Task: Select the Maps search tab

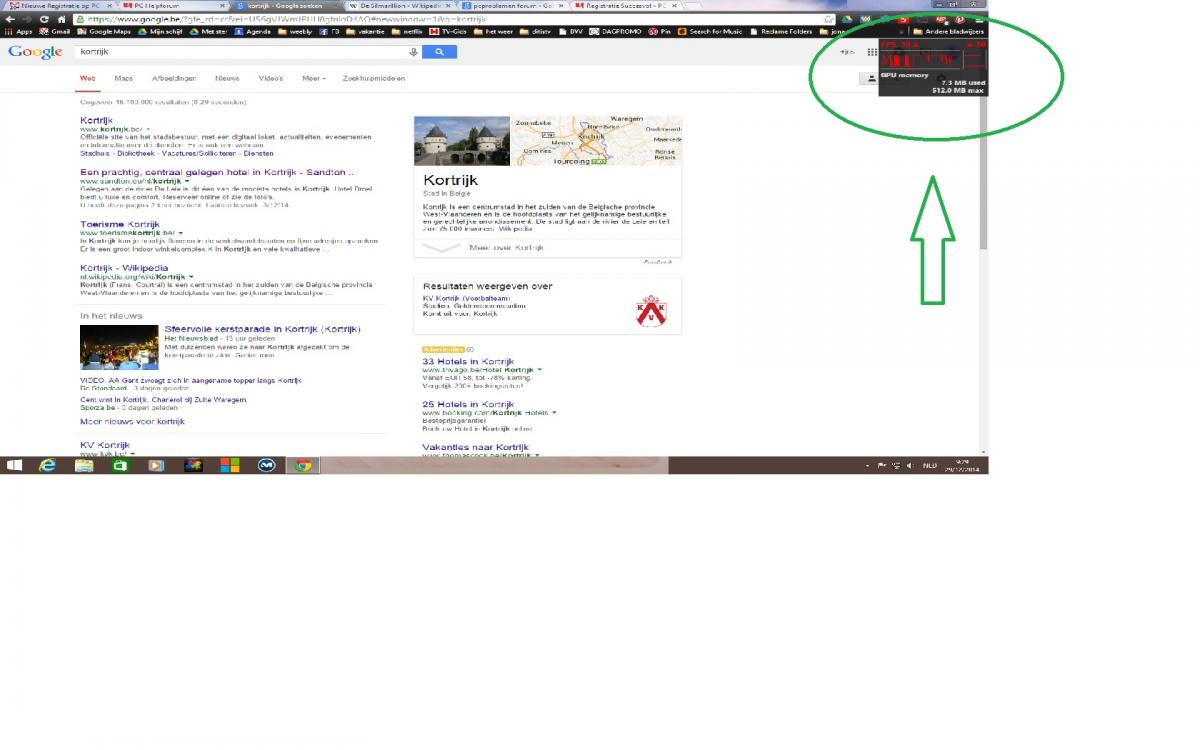Action: (x=123, y=78)
